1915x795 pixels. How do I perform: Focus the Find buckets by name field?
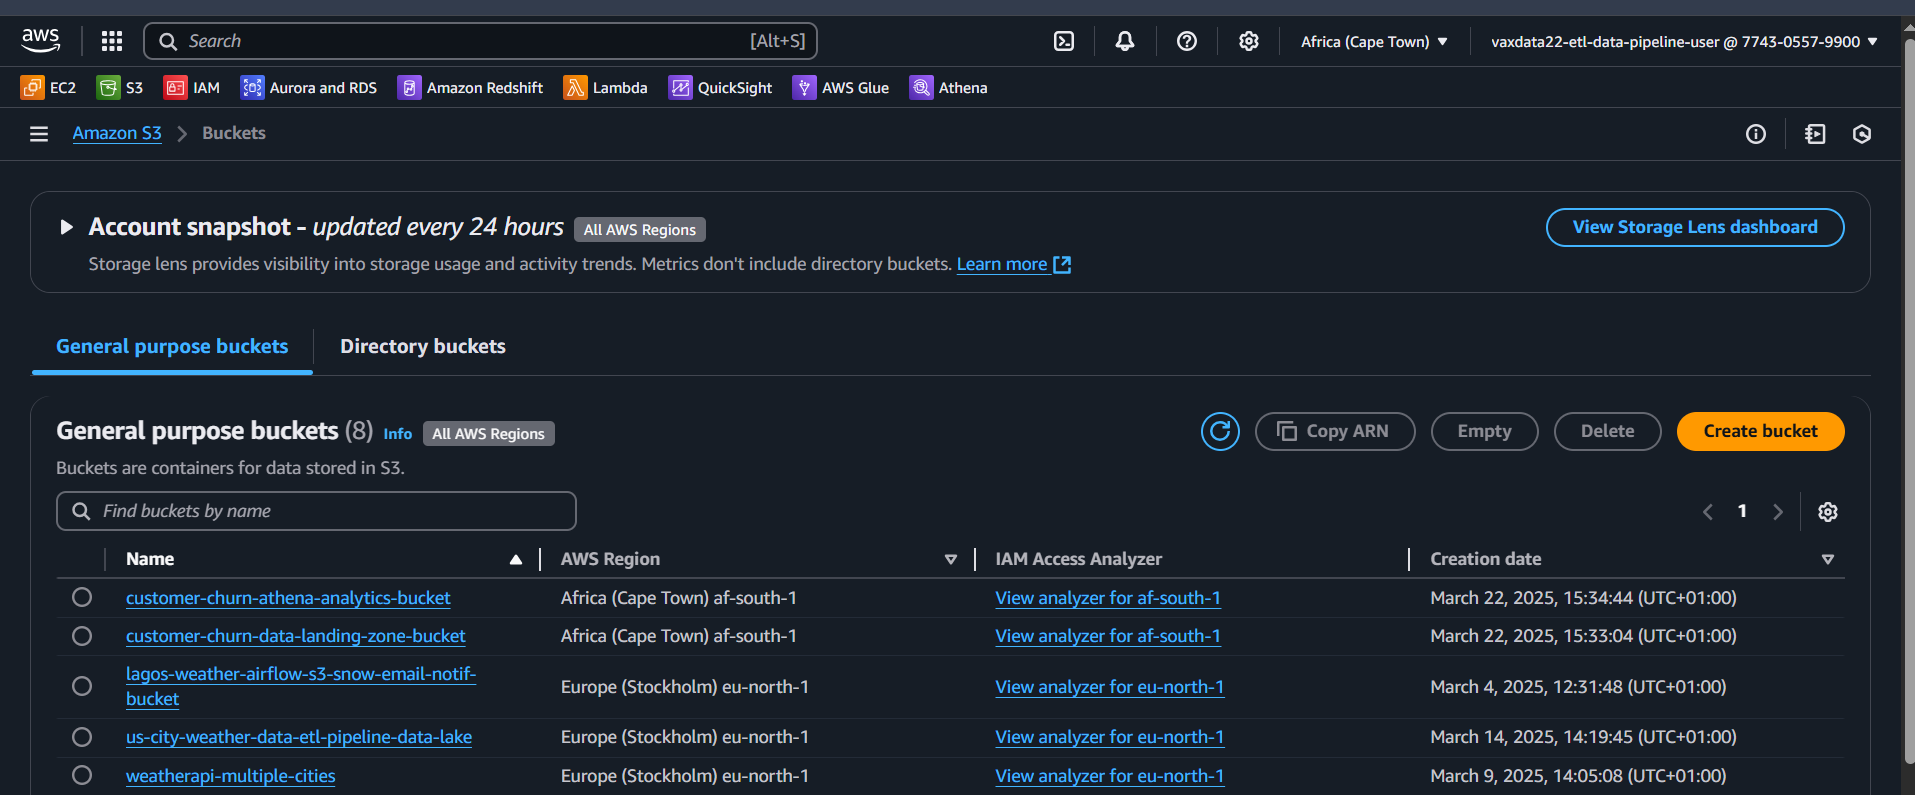coord(316,511)
